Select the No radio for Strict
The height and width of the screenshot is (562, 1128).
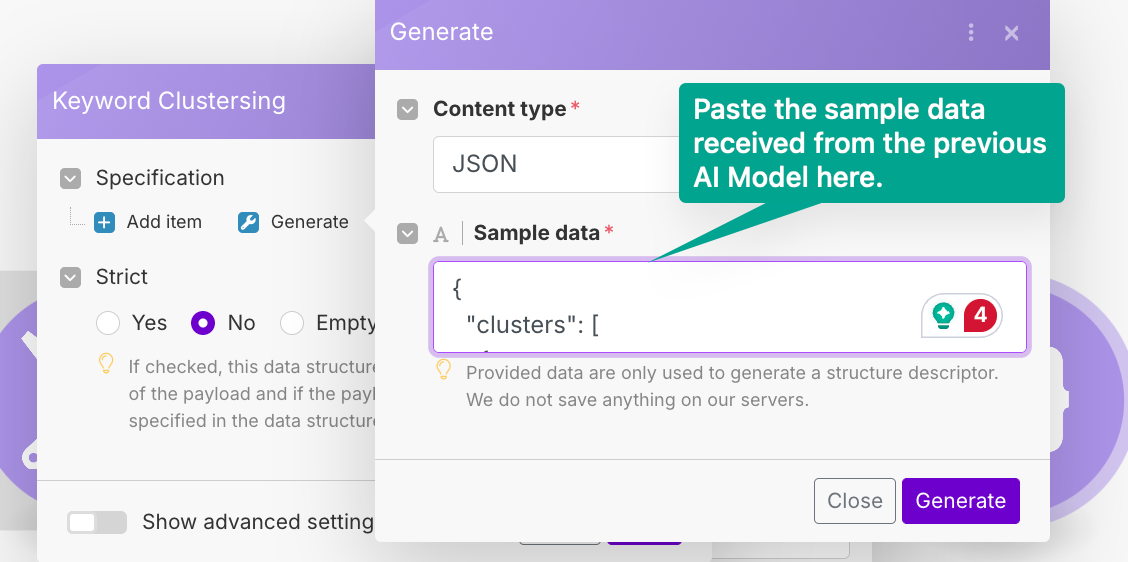tap(203, 323)
